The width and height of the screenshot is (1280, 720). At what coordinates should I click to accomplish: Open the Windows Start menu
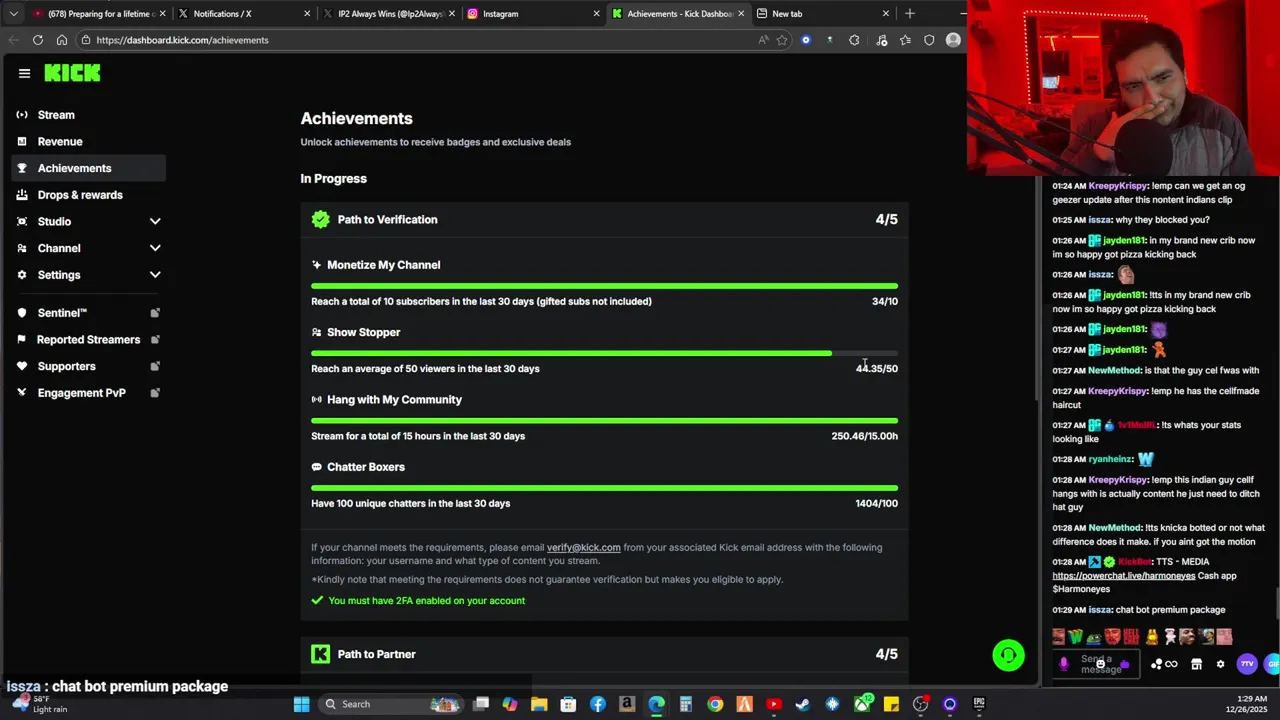(301, 704)
